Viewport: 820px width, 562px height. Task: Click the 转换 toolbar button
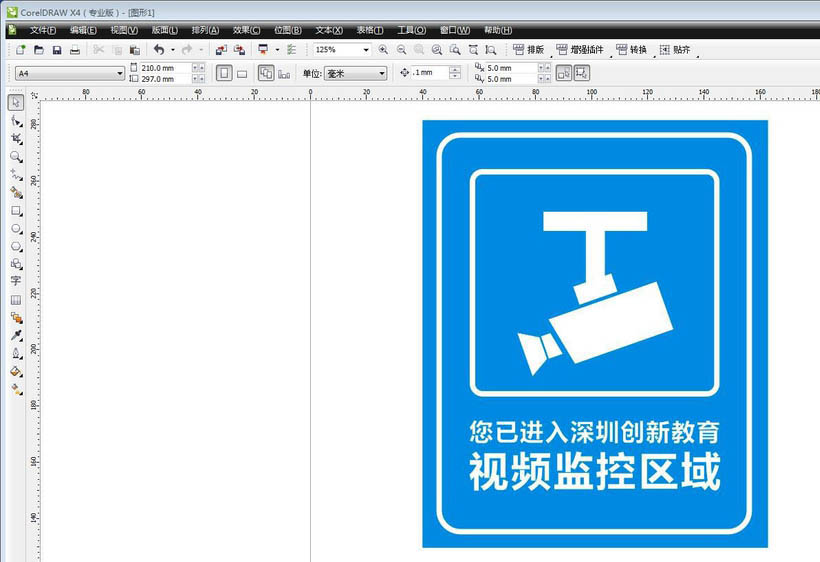tap(632, 50)
